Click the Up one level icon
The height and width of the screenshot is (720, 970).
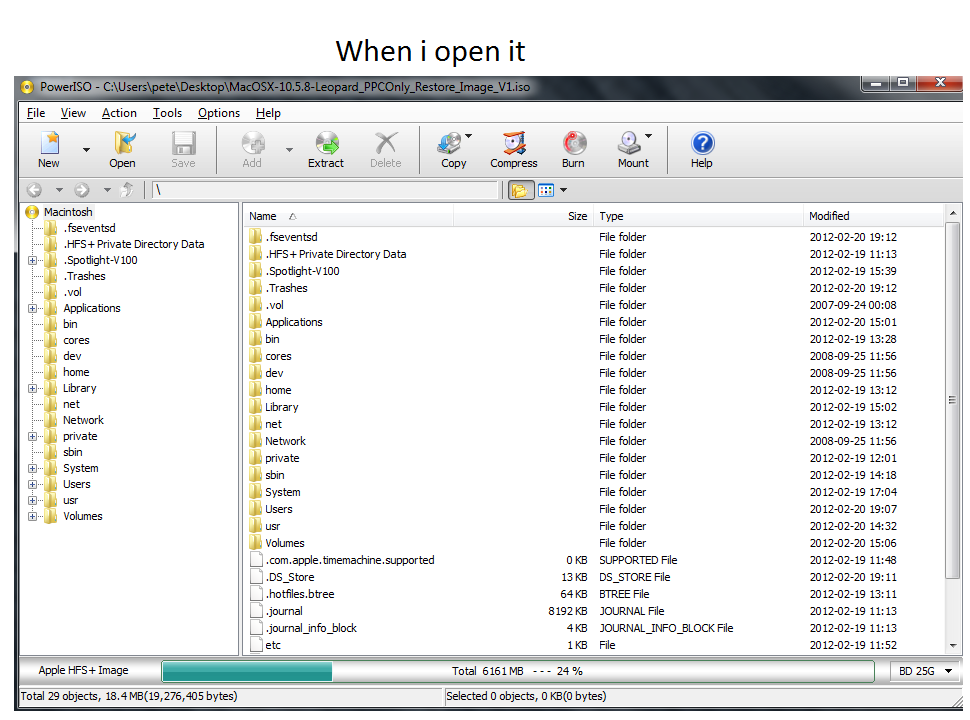tap(127, 190)
